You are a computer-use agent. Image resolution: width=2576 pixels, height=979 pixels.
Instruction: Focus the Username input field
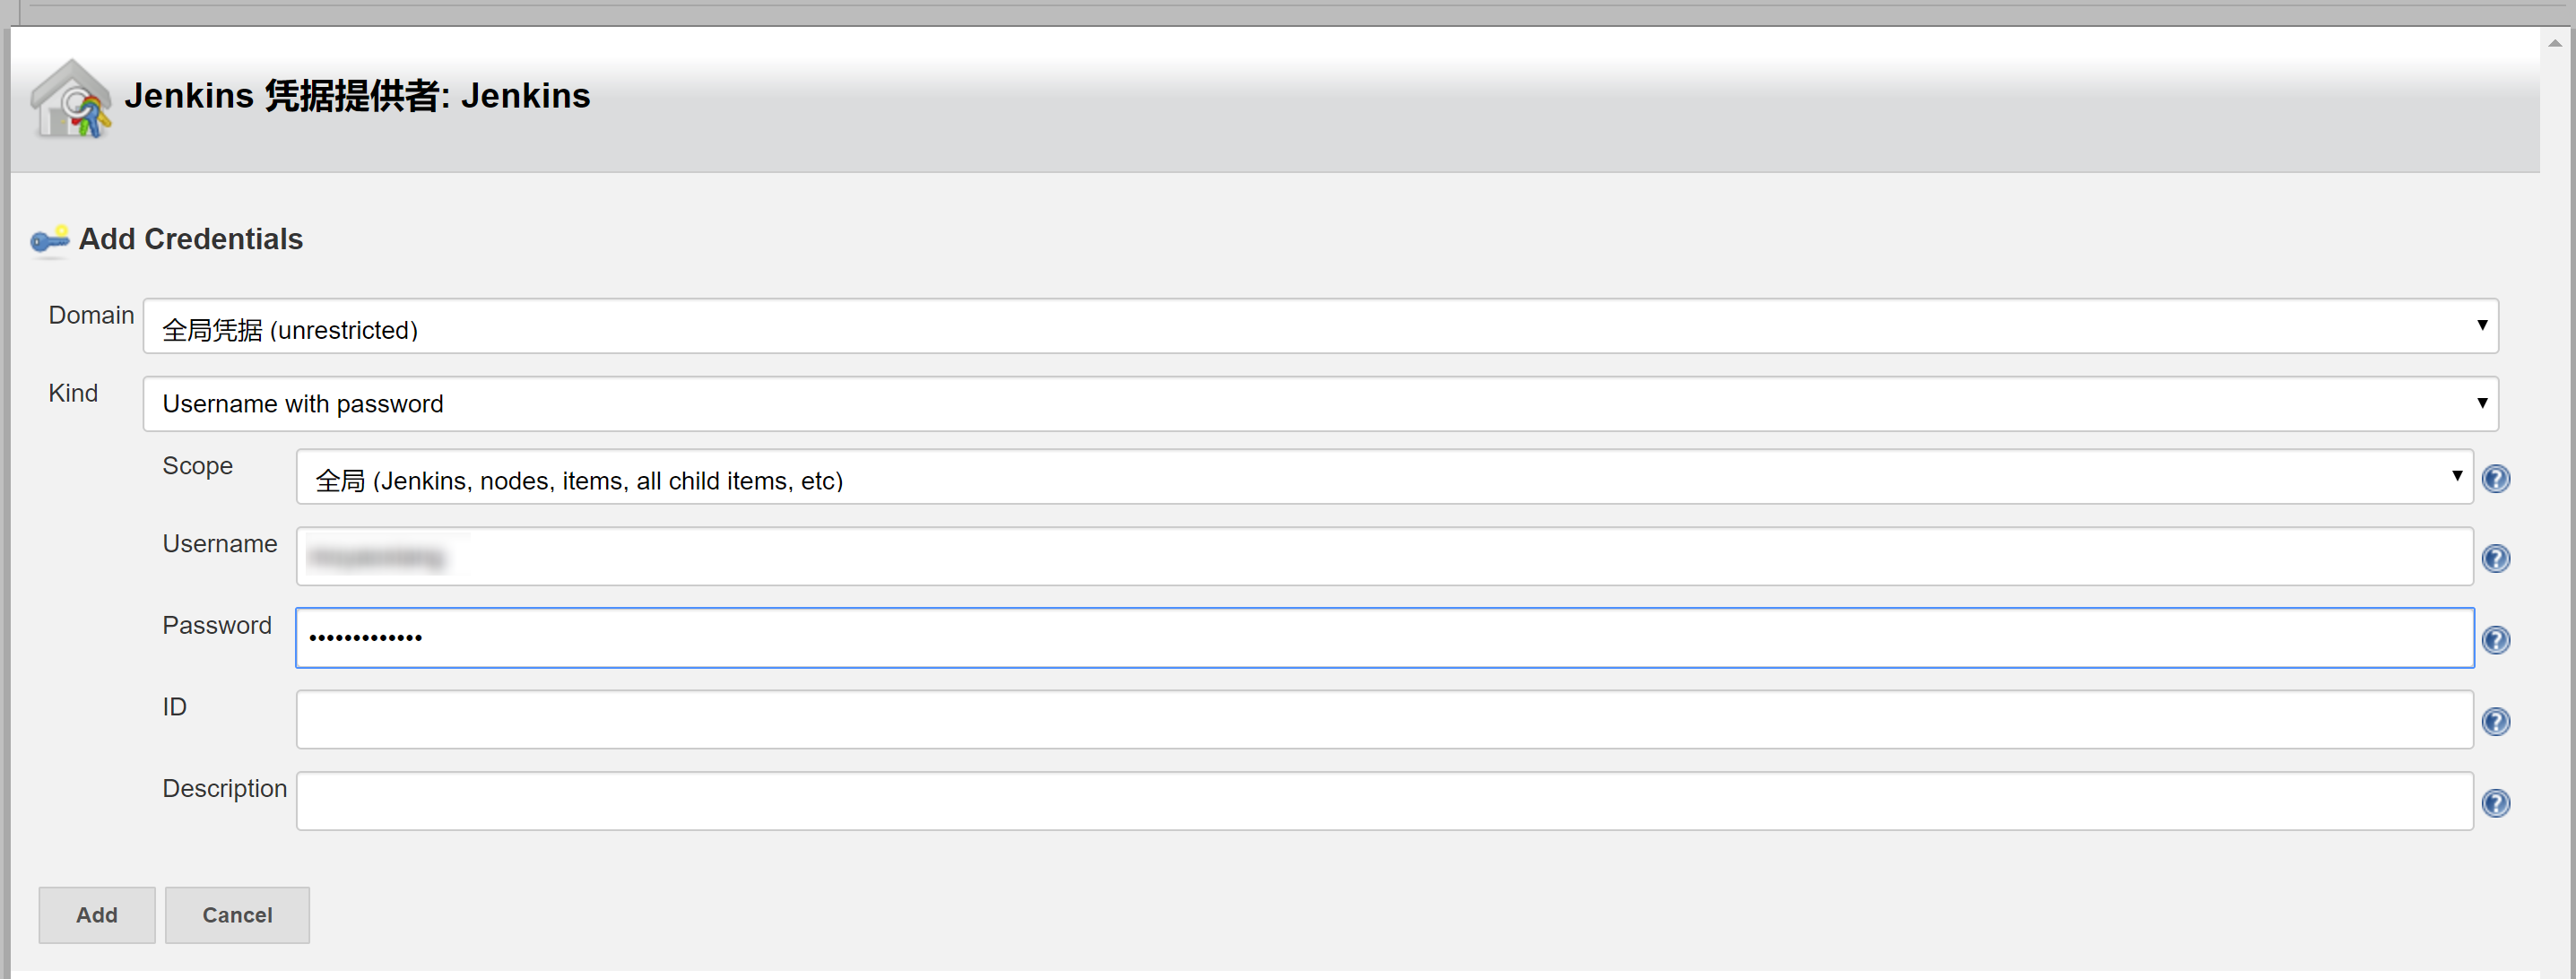(x=1384, y=556)
